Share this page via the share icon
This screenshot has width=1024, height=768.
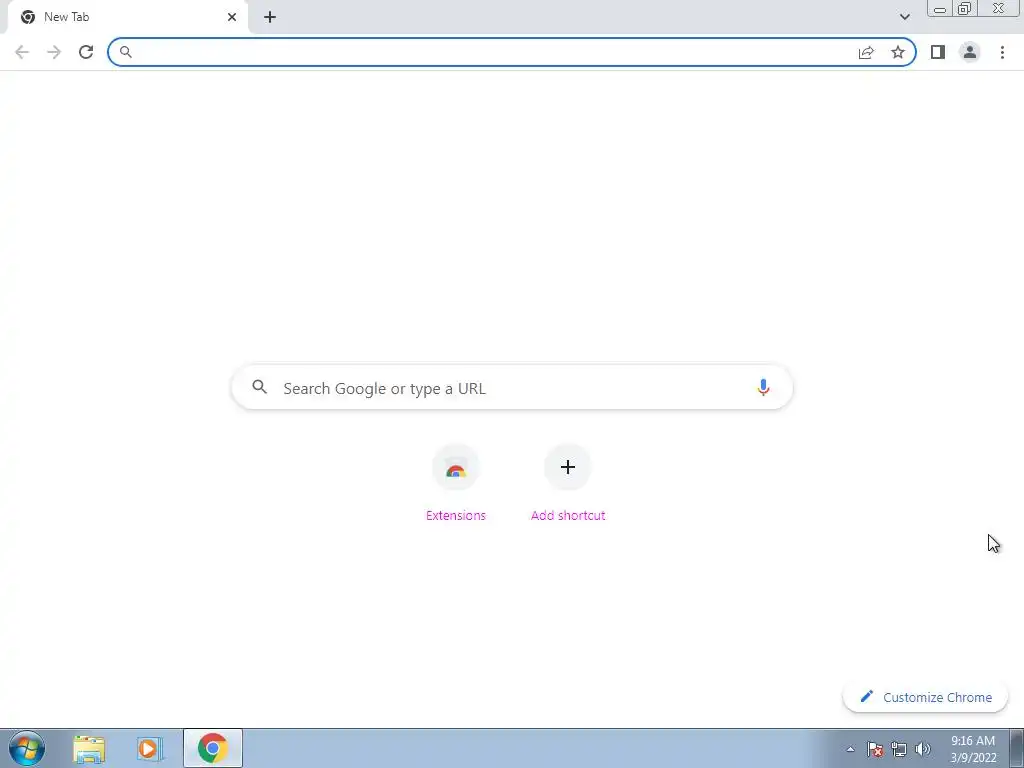tap(866, 52)
